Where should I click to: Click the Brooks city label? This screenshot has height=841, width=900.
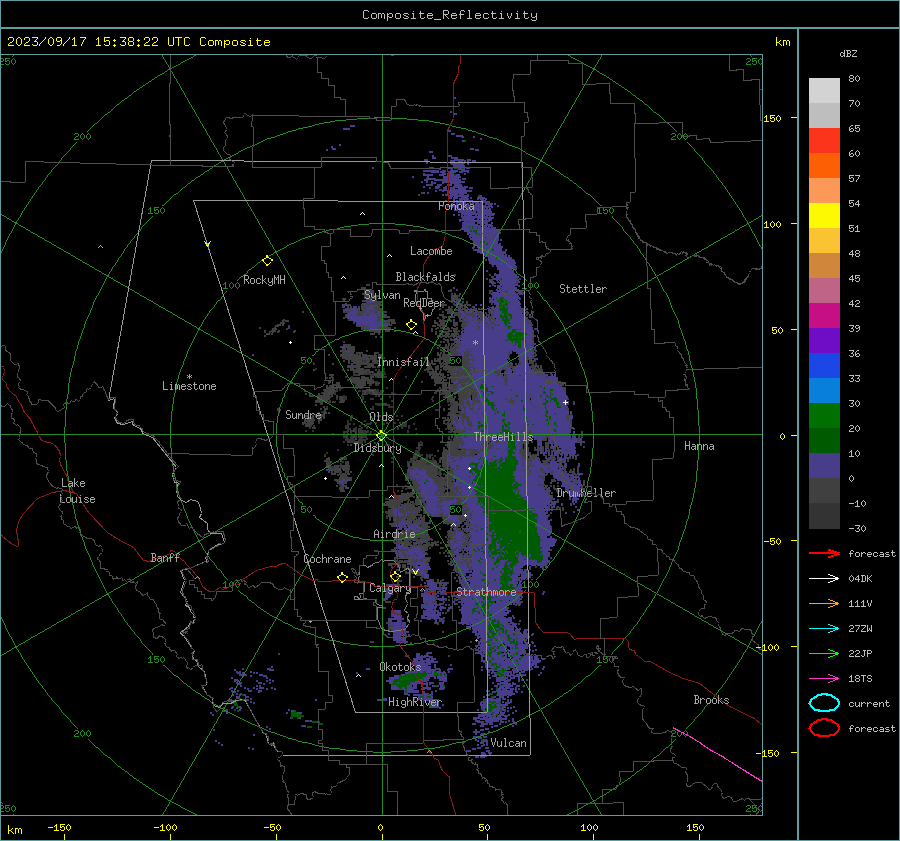[x=711, y=700]
